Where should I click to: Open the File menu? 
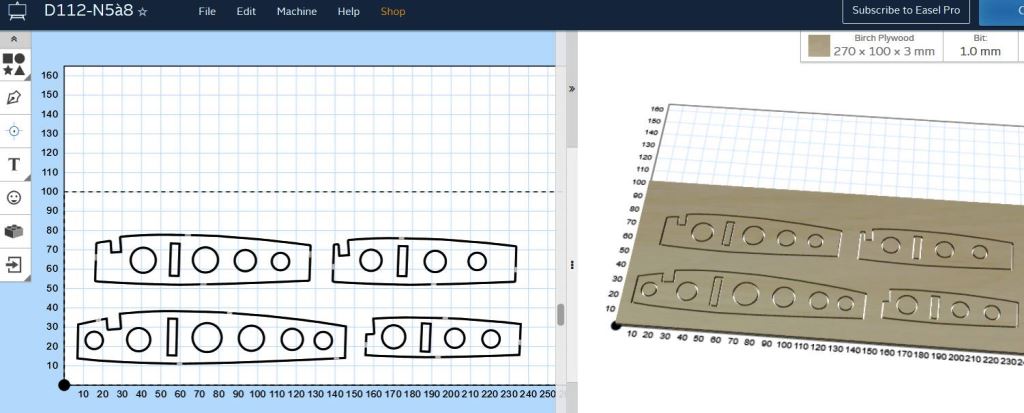207,12
